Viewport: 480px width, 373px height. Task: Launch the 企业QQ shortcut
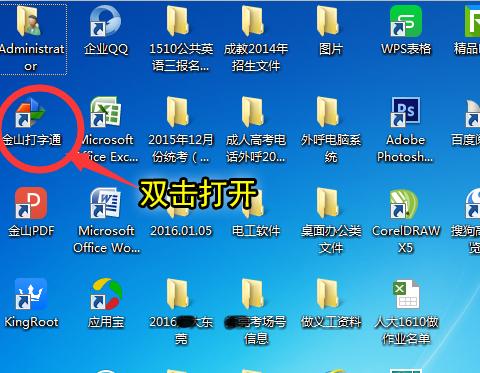(106, 22)
